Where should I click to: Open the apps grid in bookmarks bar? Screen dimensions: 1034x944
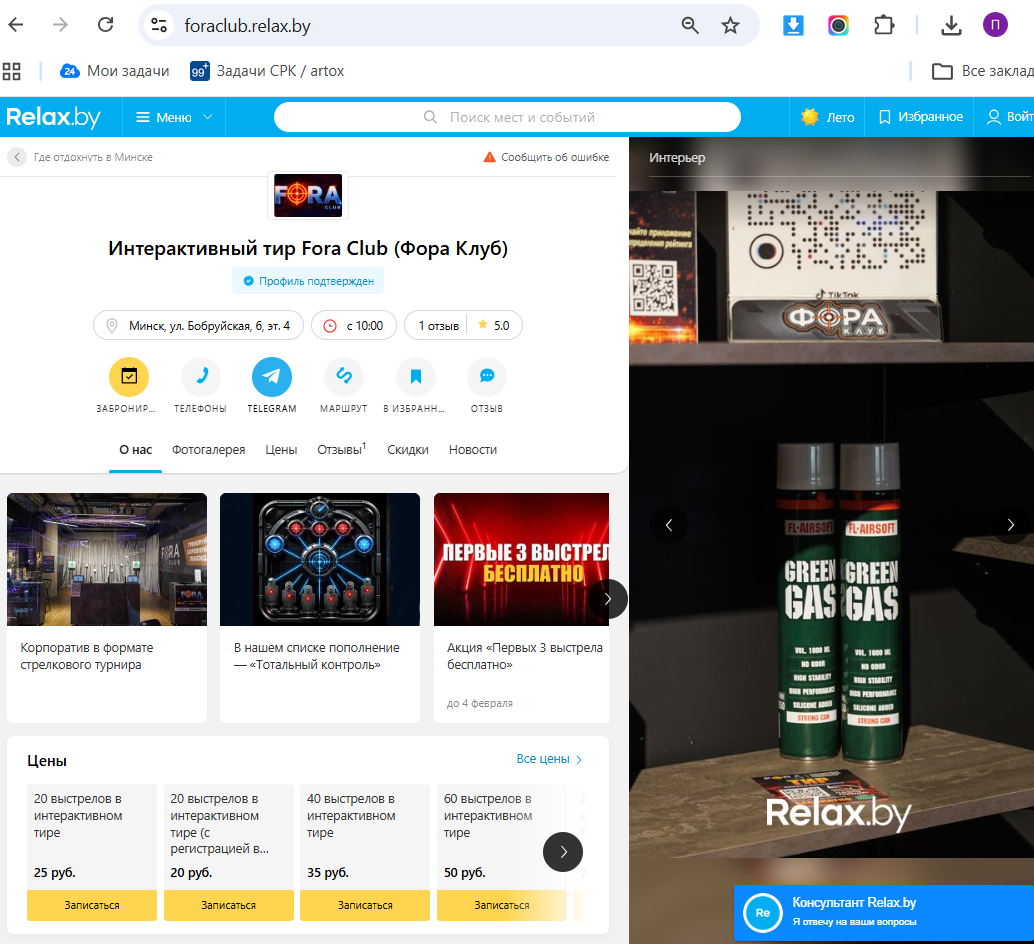[x=12, y=71]
